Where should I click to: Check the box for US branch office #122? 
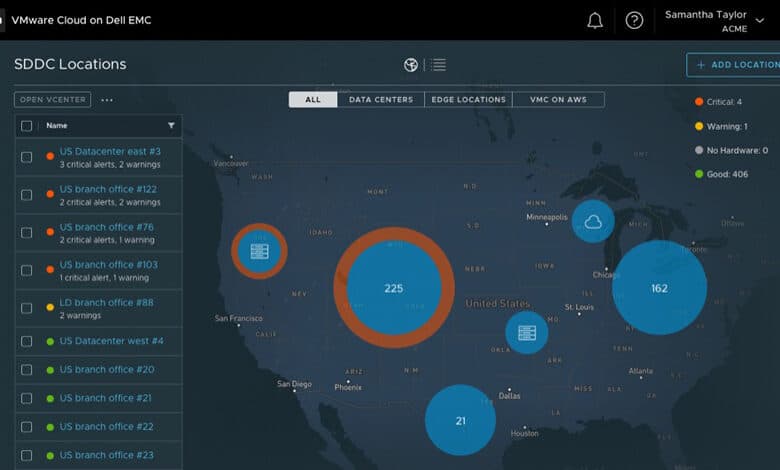27,195
